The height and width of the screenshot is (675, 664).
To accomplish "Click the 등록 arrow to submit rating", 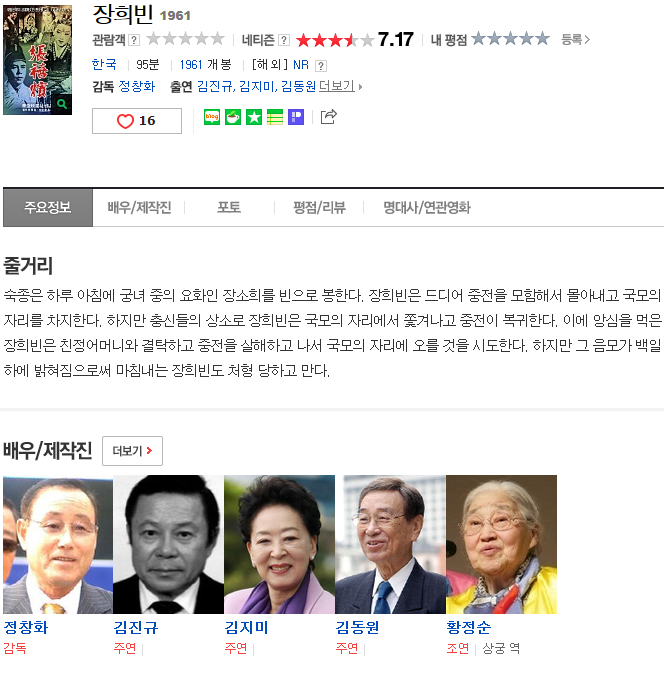I will tap(575, 40).
